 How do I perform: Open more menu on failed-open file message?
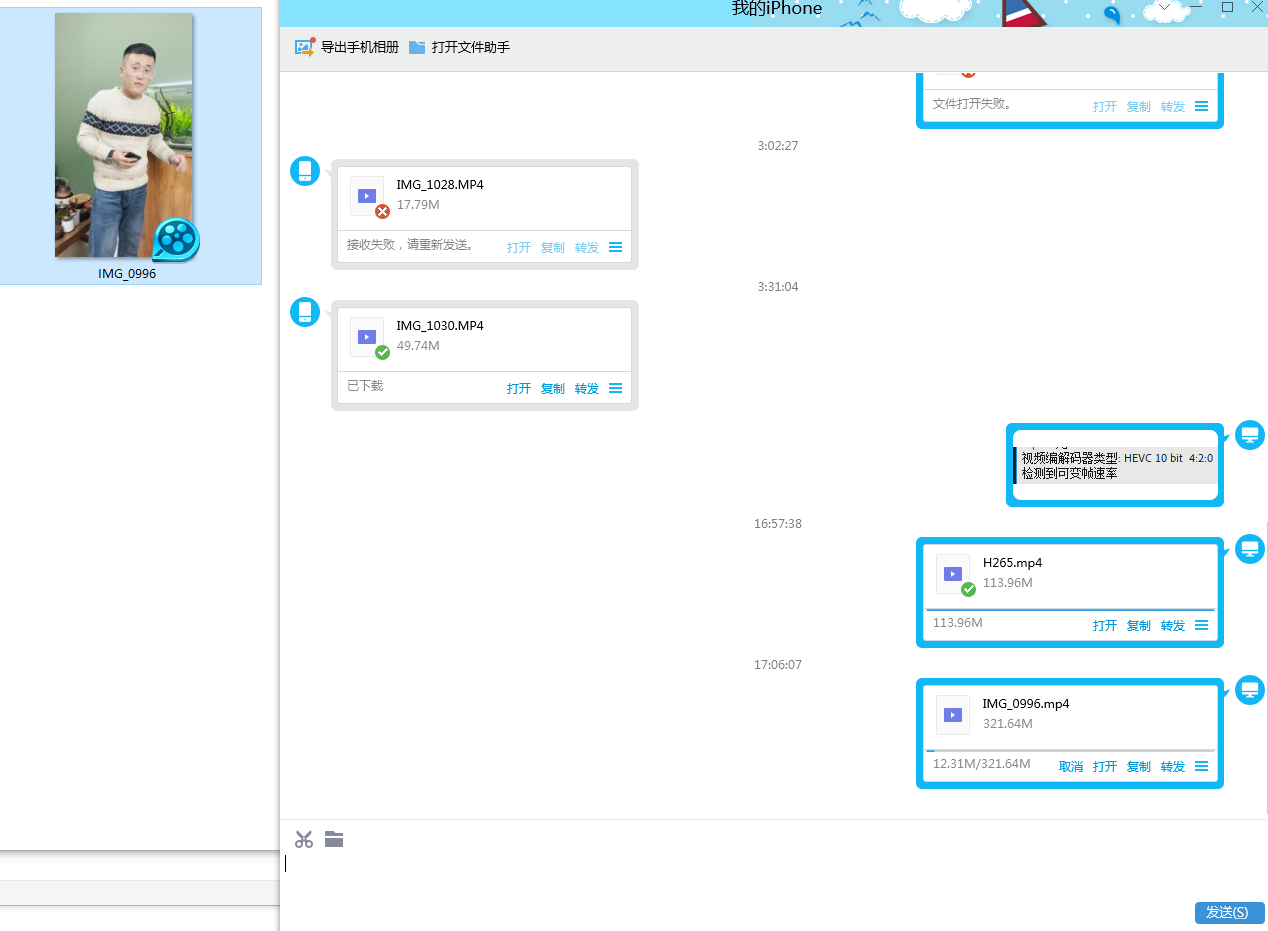click(1202, 106)
